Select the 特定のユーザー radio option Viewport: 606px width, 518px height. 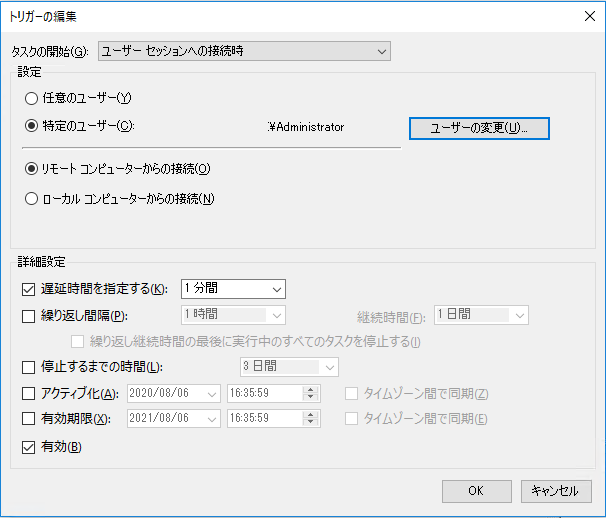click(x=32, y=126)
